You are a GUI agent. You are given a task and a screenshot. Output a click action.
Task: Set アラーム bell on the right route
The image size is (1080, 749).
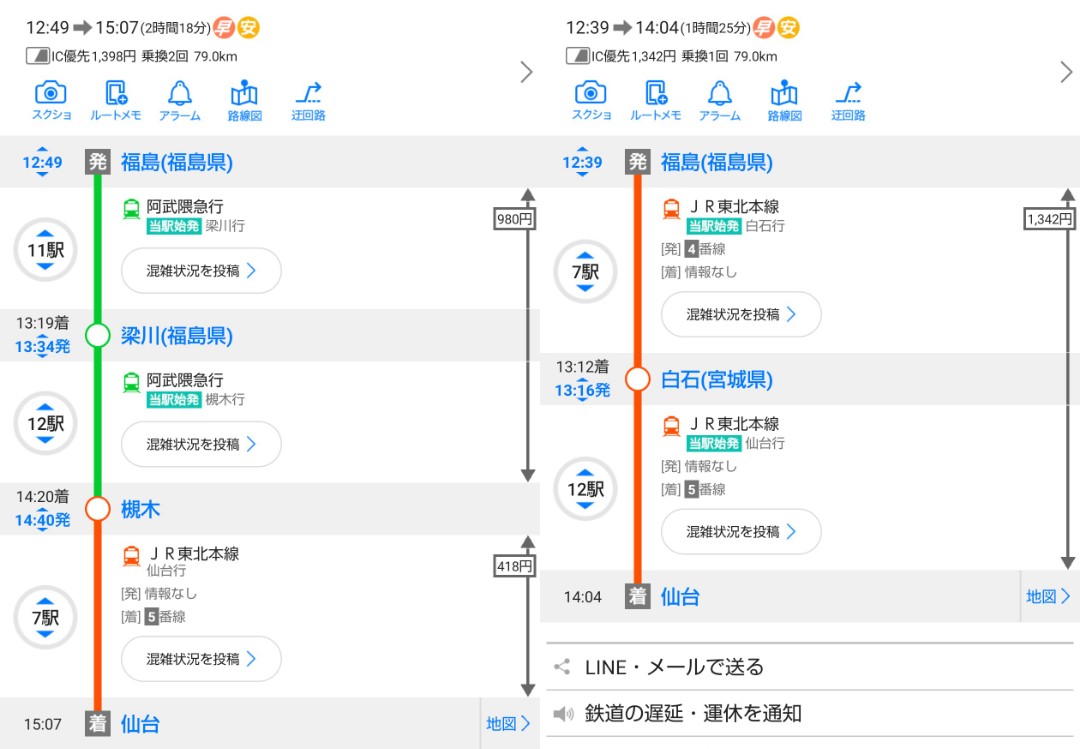pos(719,101)
